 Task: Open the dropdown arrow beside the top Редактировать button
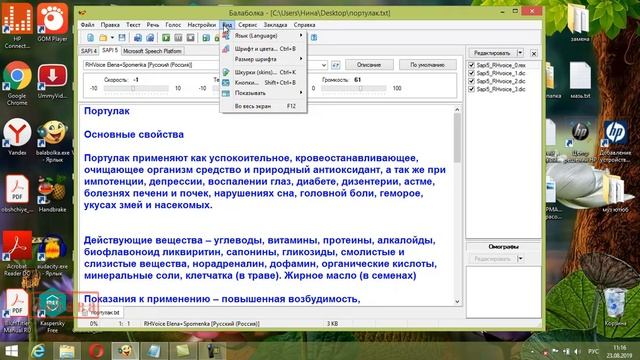click(x=520, y=53)
